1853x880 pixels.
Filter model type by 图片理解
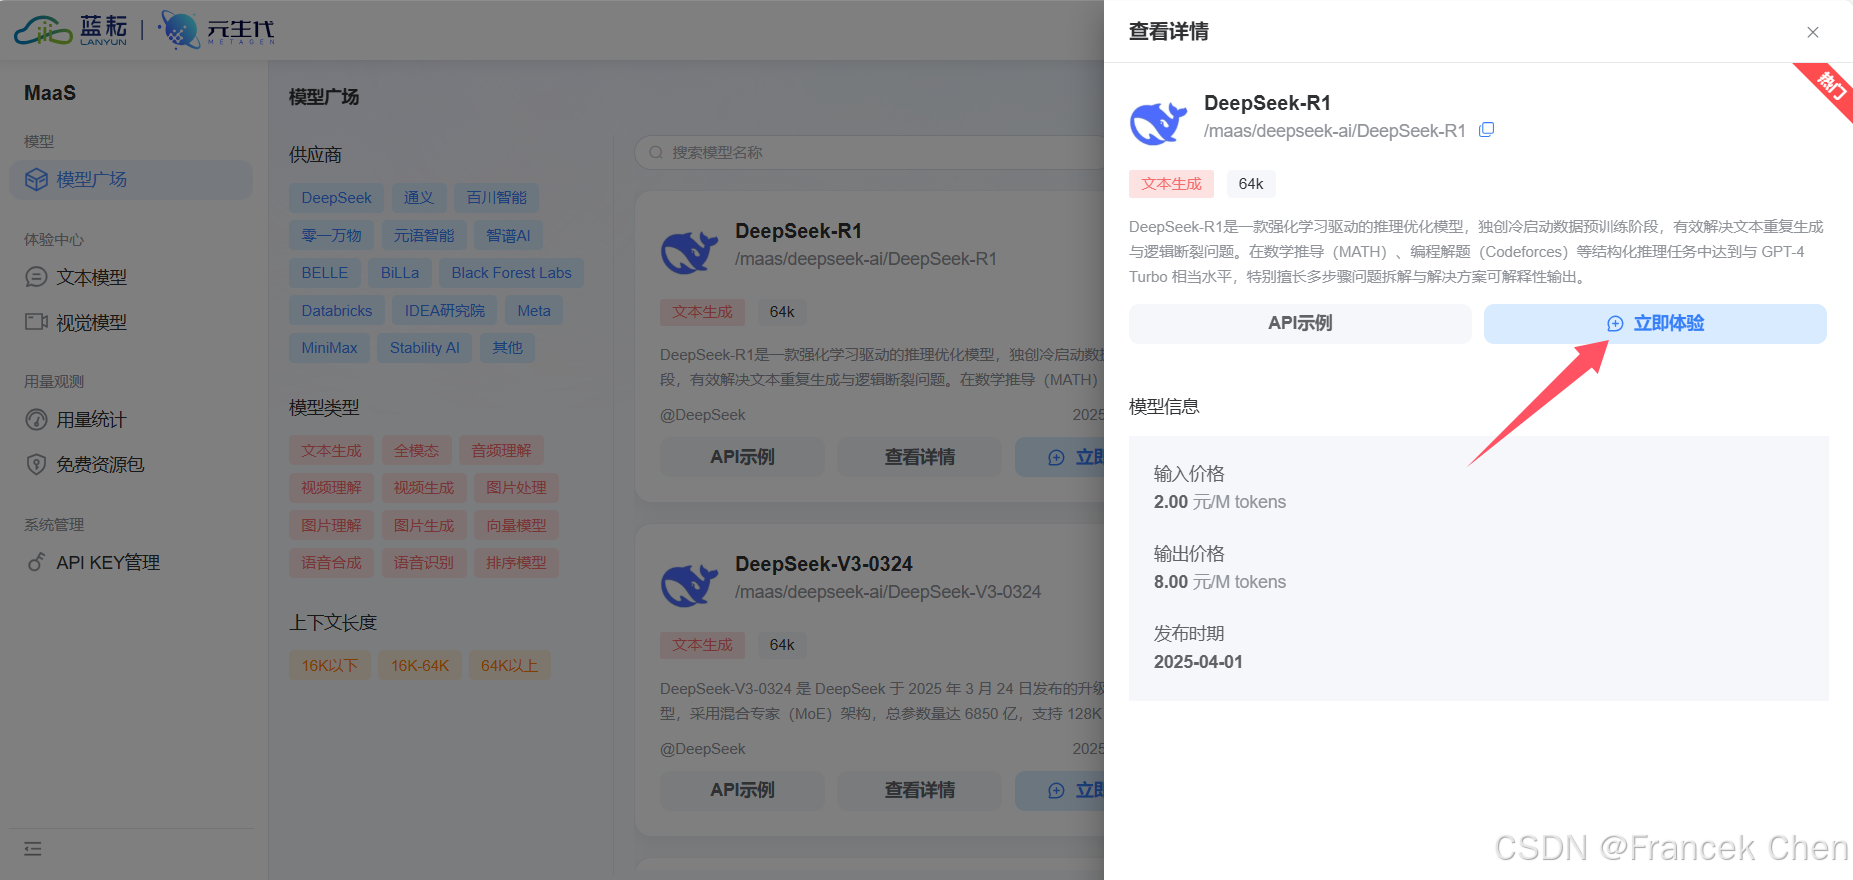331,526
